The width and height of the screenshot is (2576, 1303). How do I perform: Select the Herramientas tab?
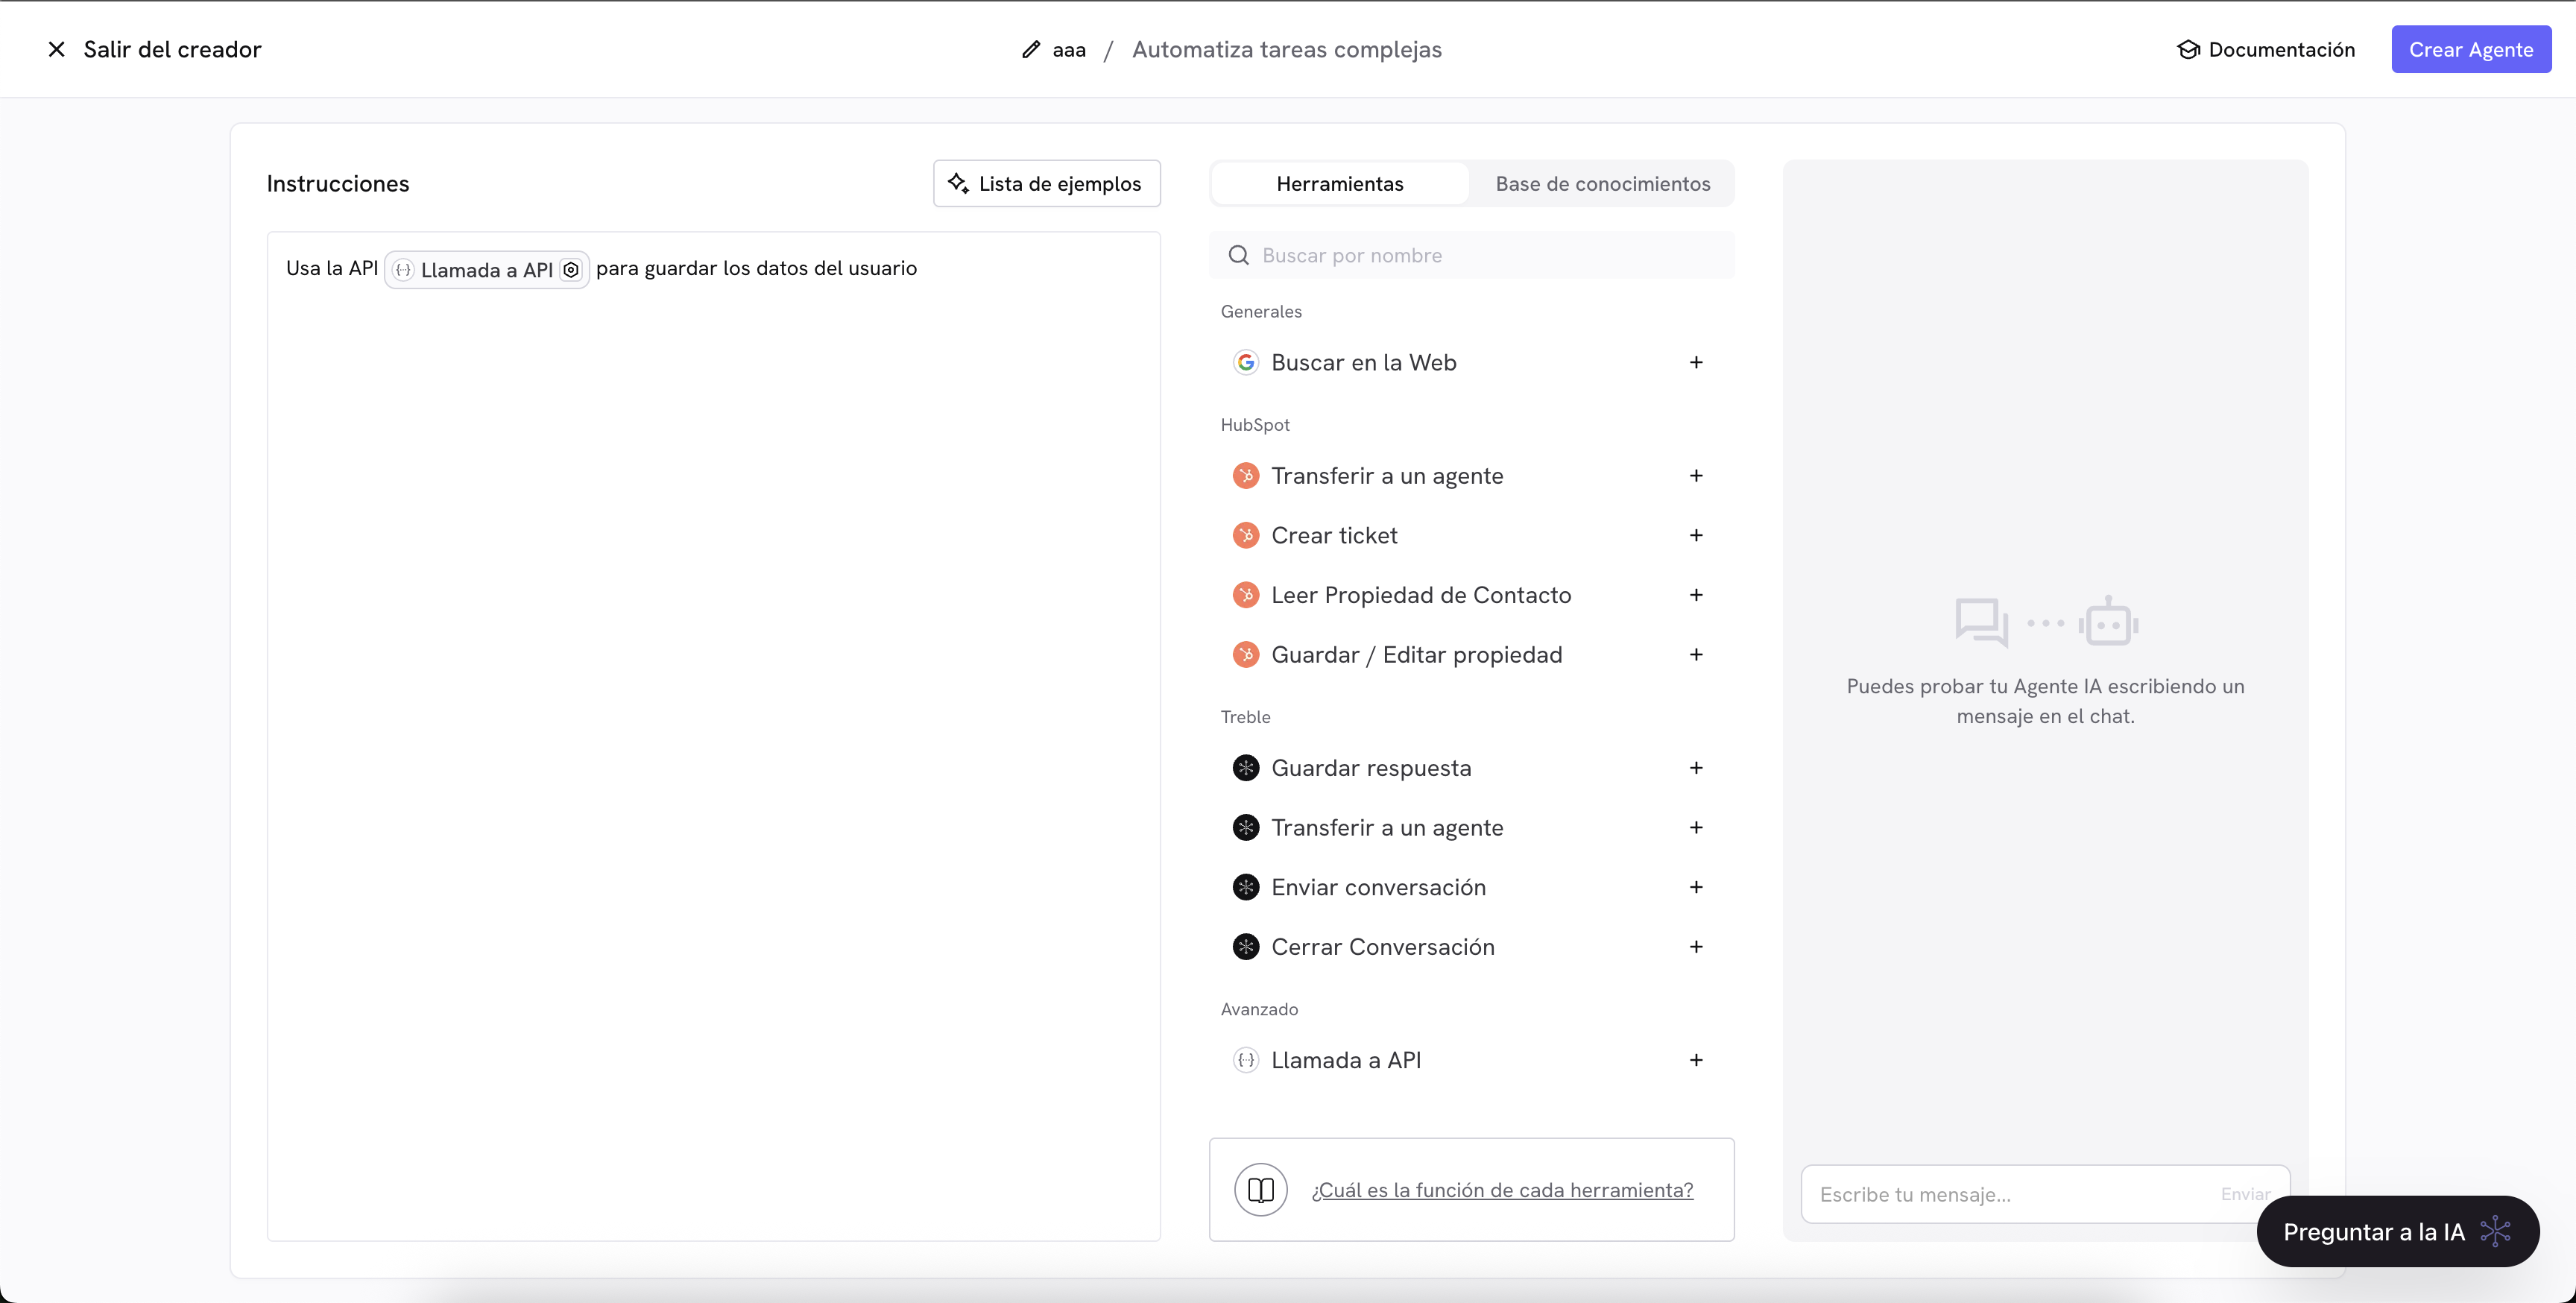1339,183
